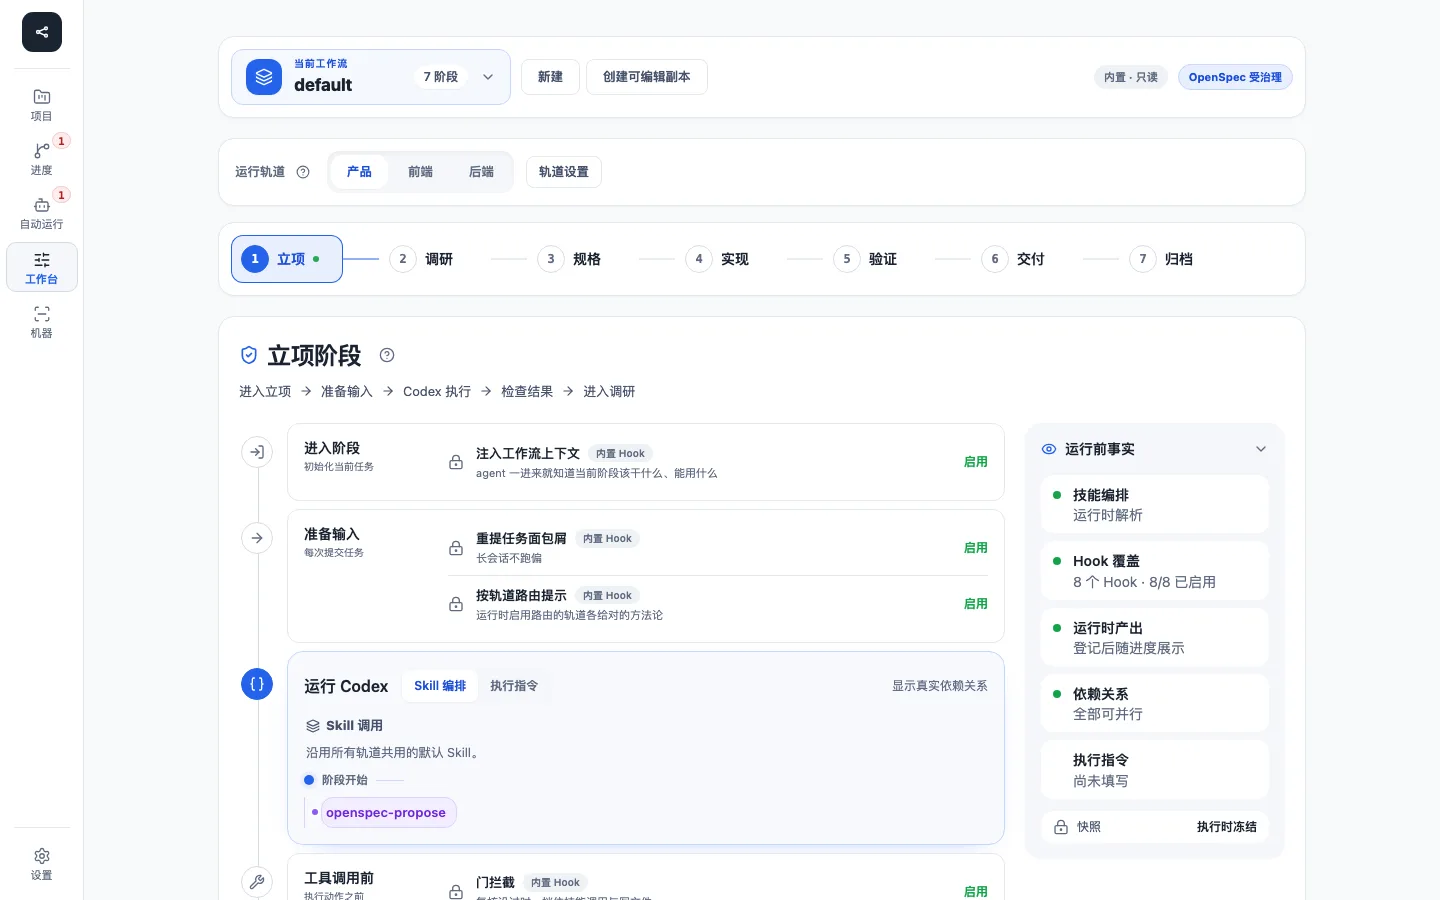Screen dimensions: 1440x900
Task: Click 检查结果 in the stage flow breadcrumb
Action: click(527, 392)
